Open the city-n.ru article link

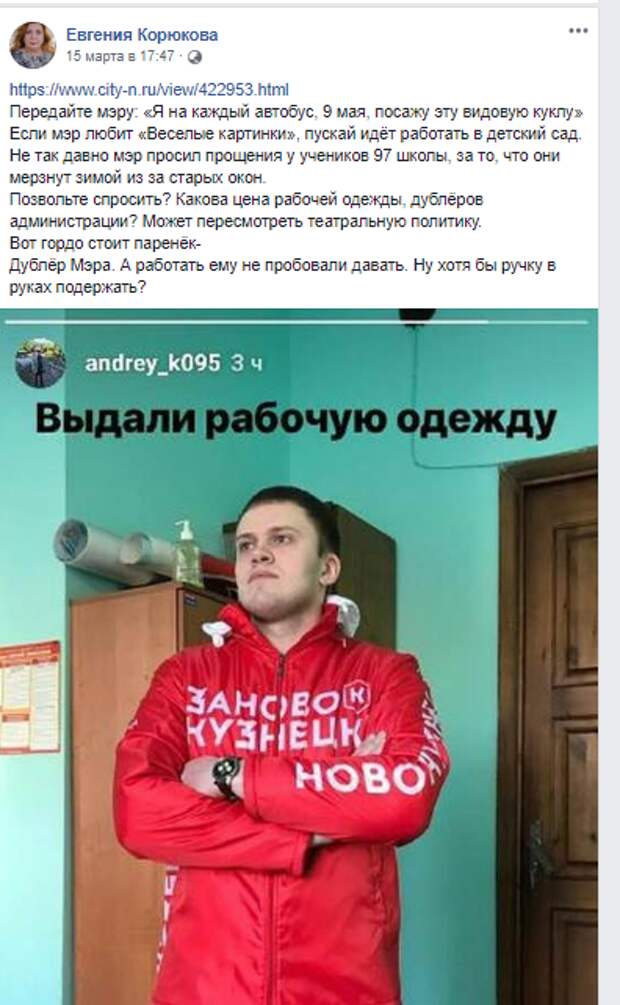(x=149, y=89)
